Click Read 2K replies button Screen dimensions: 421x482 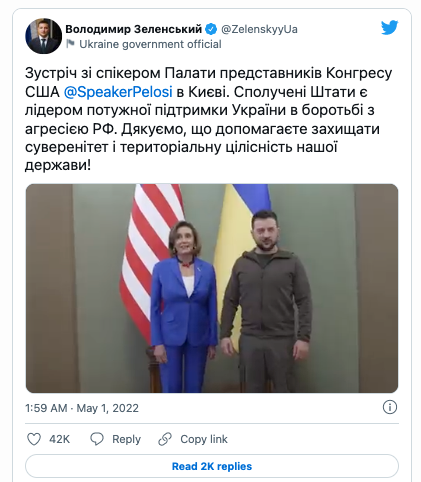[212, 466]
